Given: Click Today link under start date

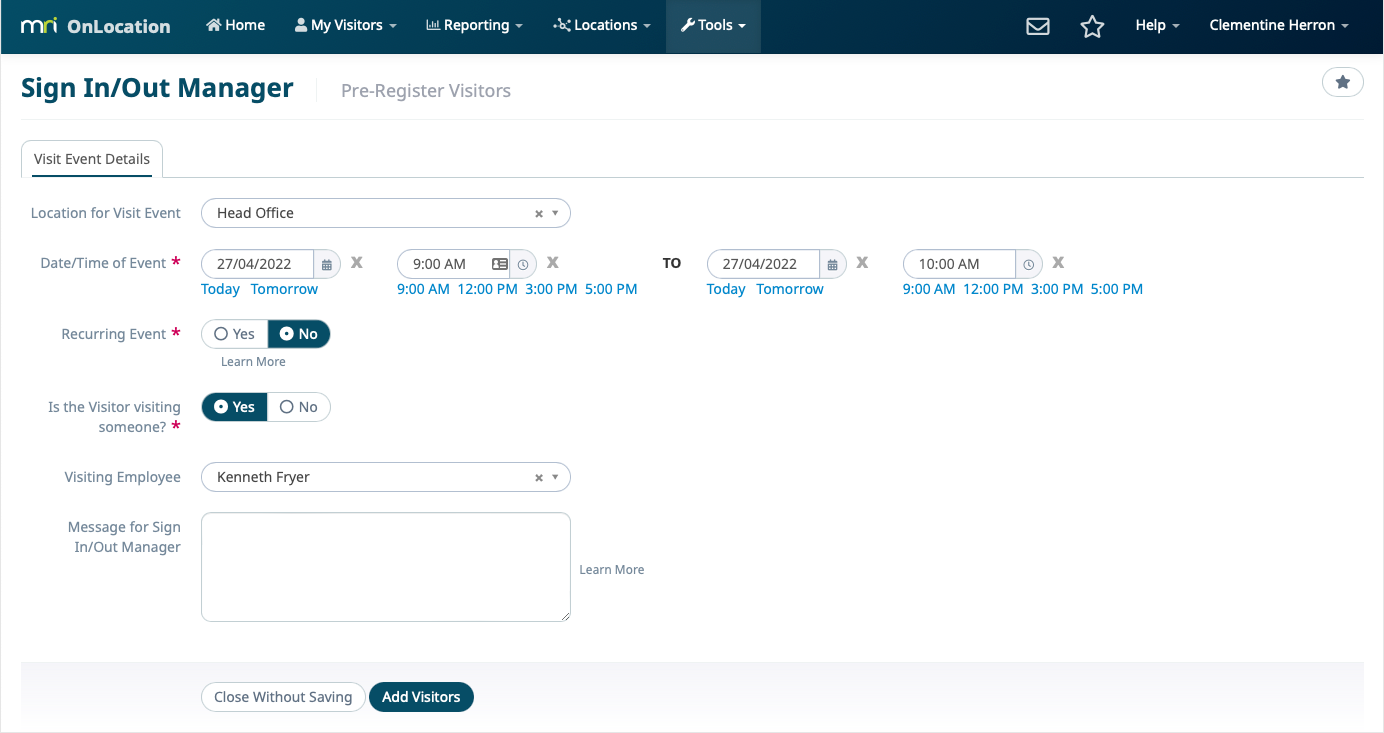Looking at the screenshot, I should tap(220, 289).
